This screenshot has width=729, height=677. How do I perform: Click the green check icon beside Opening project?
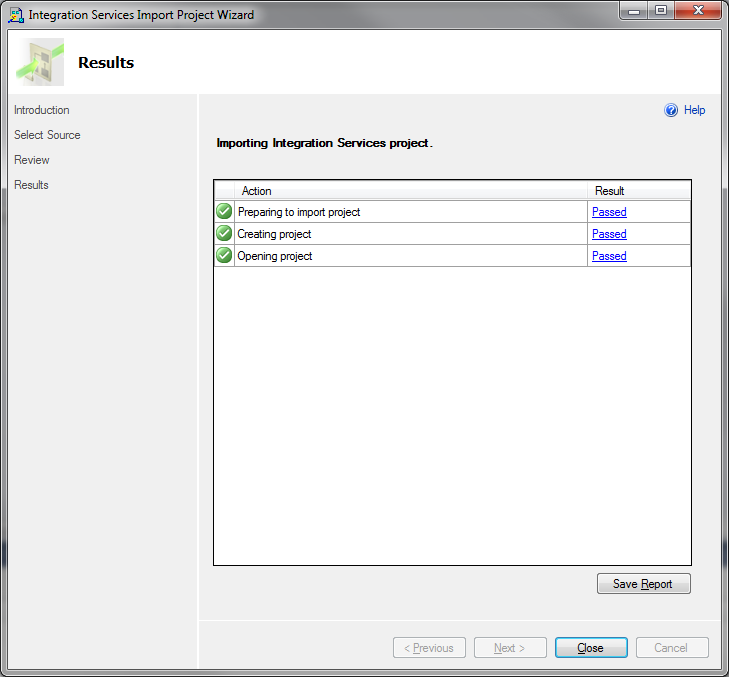tap(224, 255)
